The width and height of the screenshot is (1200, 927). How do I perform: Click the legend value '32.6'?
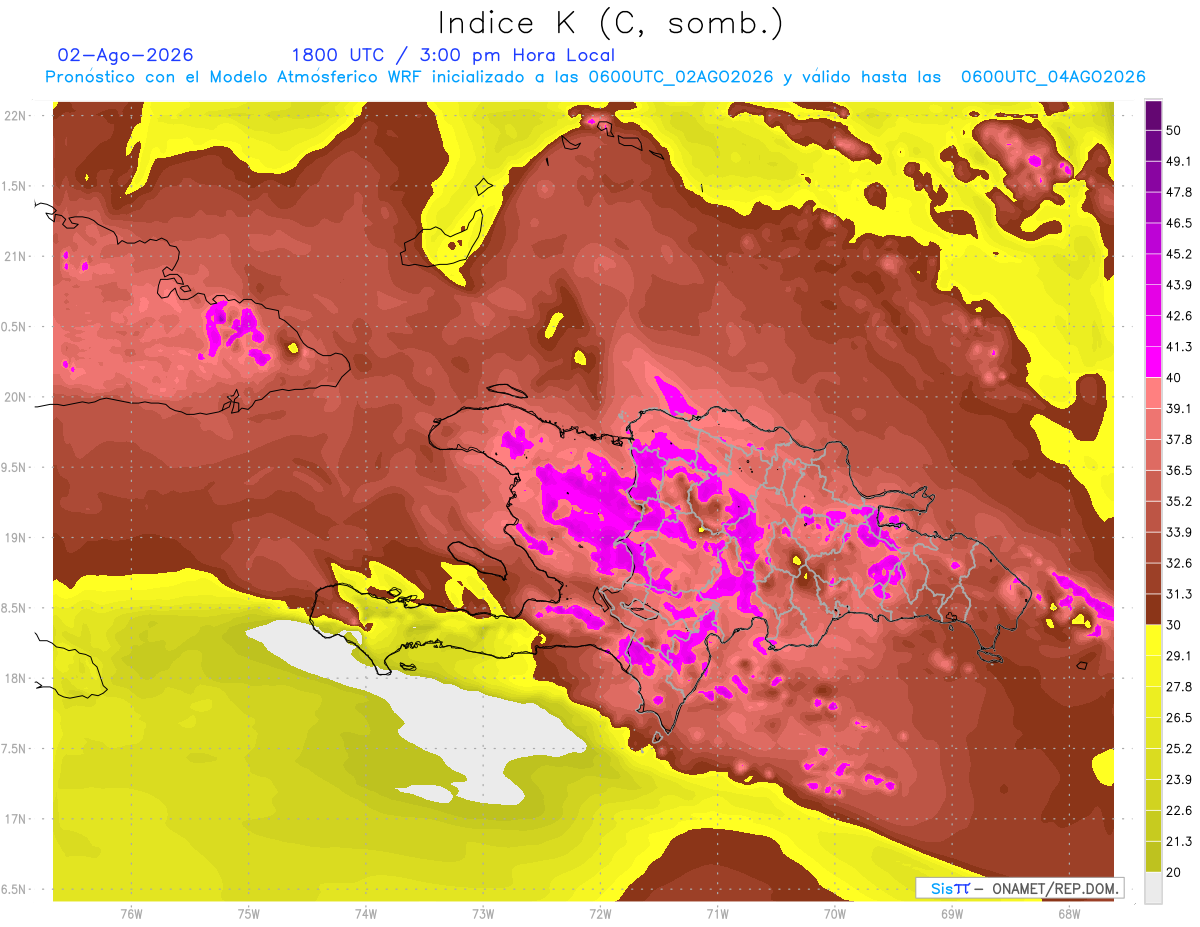(1178, 563)
